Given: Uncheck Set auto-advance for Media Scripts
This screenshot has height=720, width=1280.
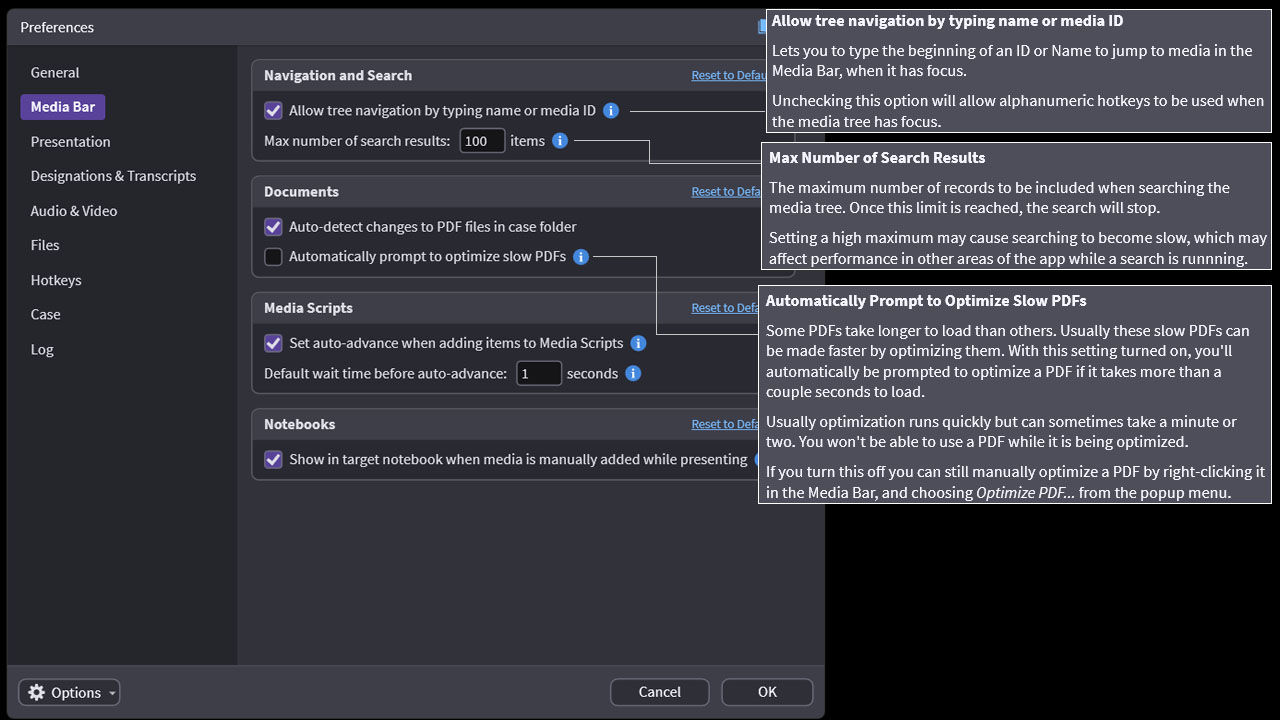Looking at the screenshot, I should (273, 343).
